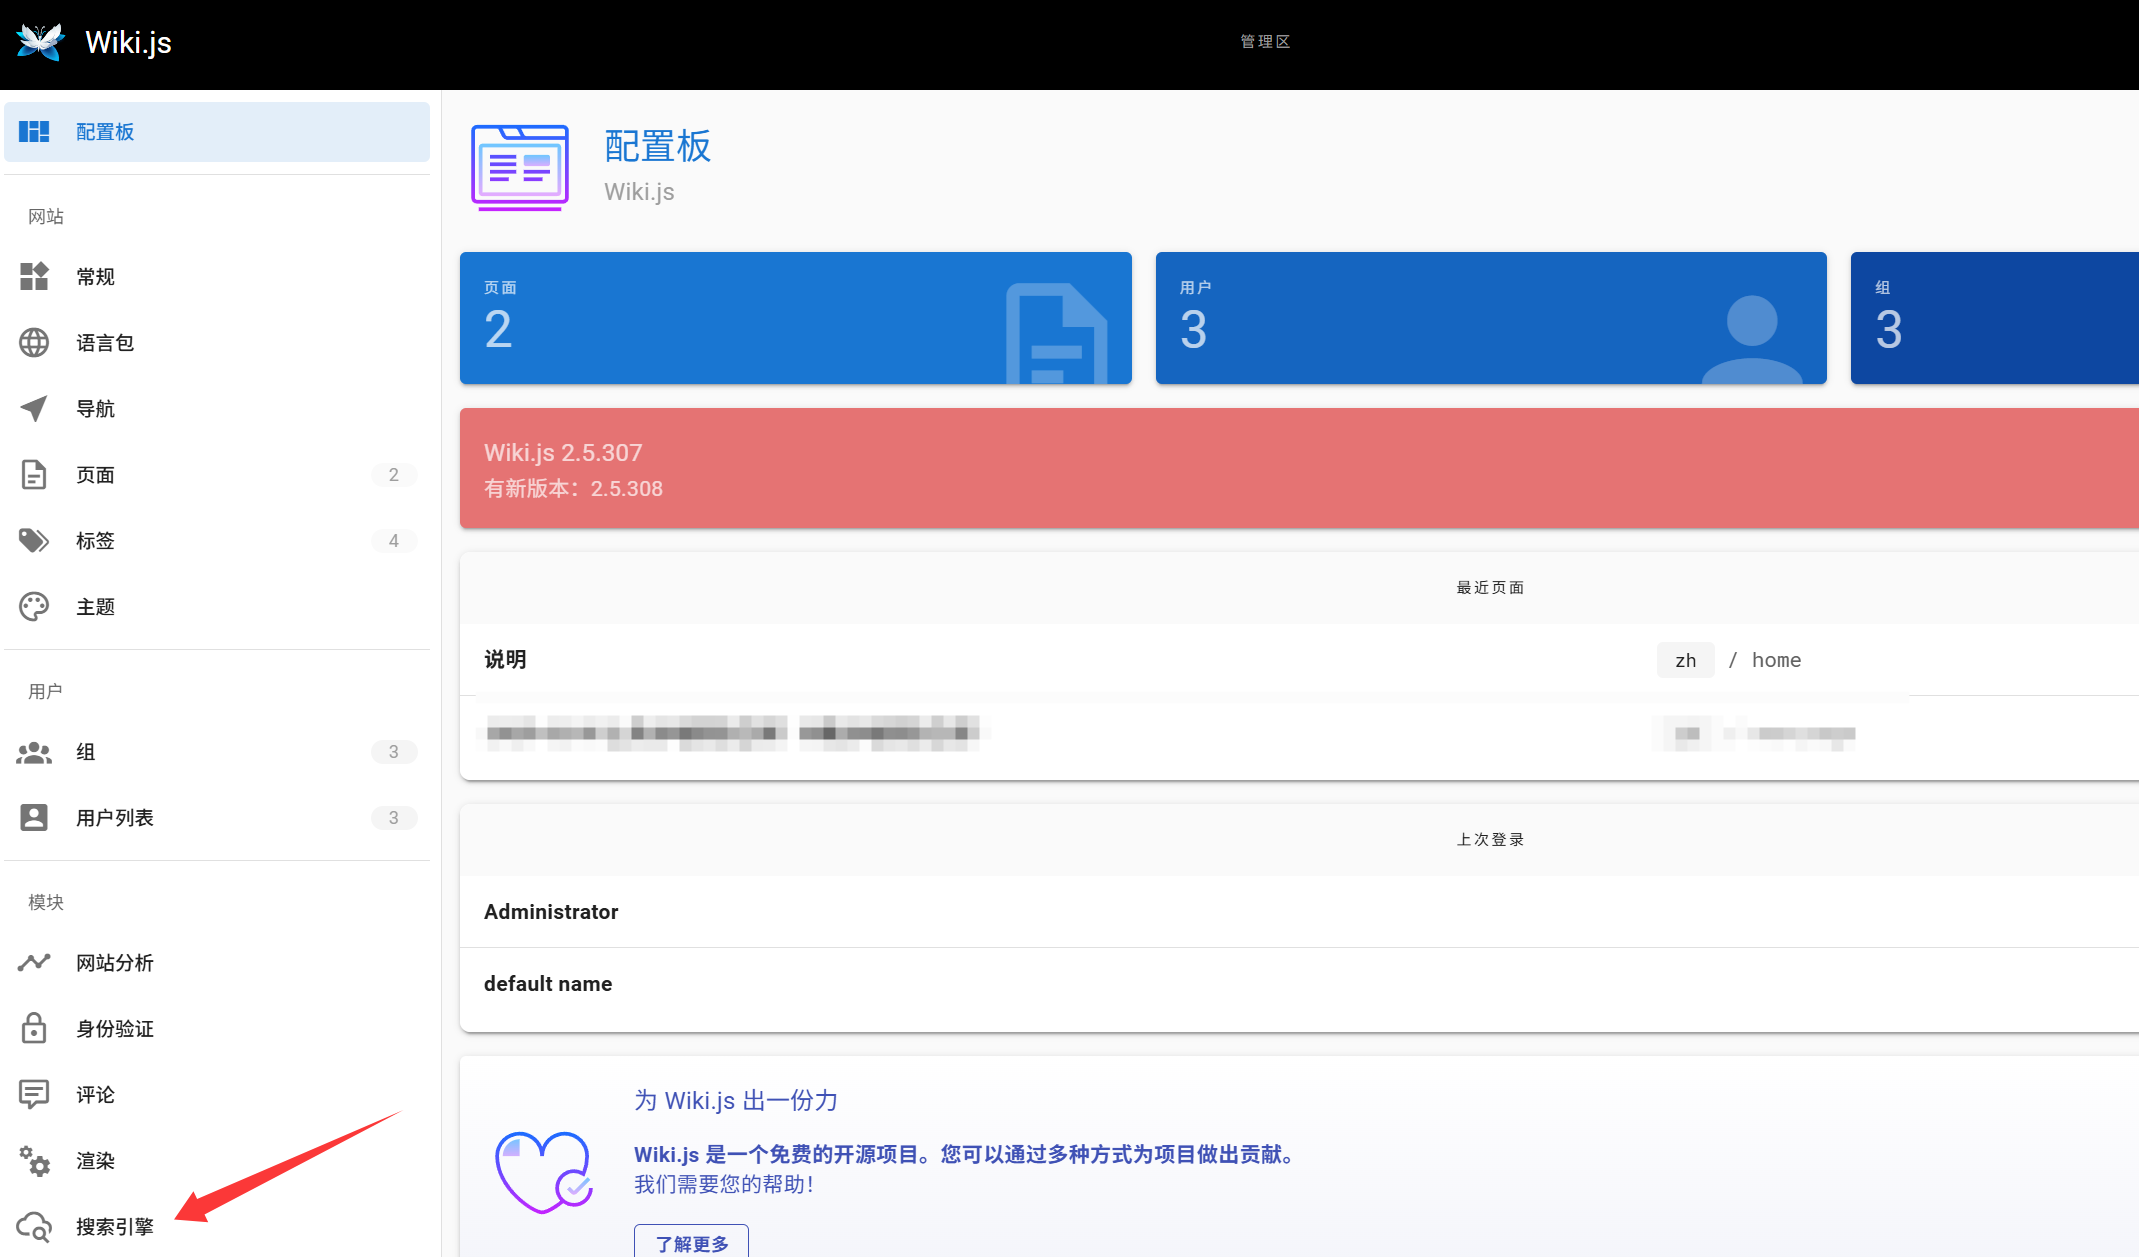2139x1257 pixels.
Task: Click the 语言包 globe icon
Action: point(34,343)
